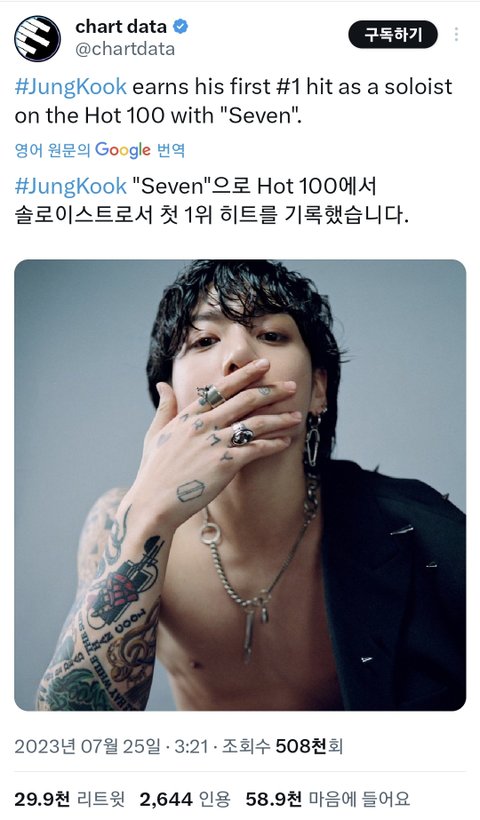Click the English tweet text about Hot 100

tap(233, 101)
